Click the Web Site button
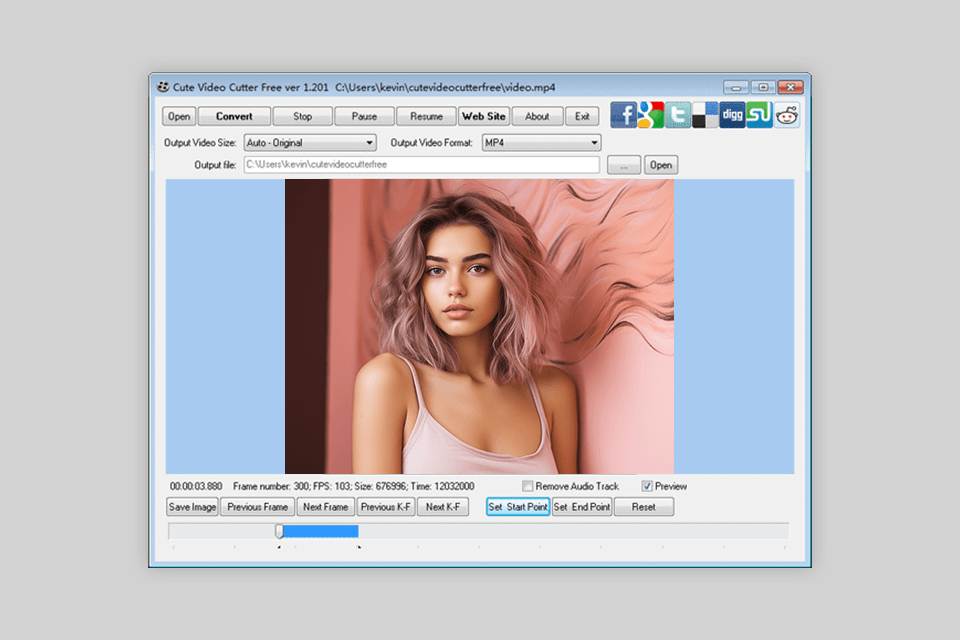Viewport: 960px width, 640px height. (483, 116)
